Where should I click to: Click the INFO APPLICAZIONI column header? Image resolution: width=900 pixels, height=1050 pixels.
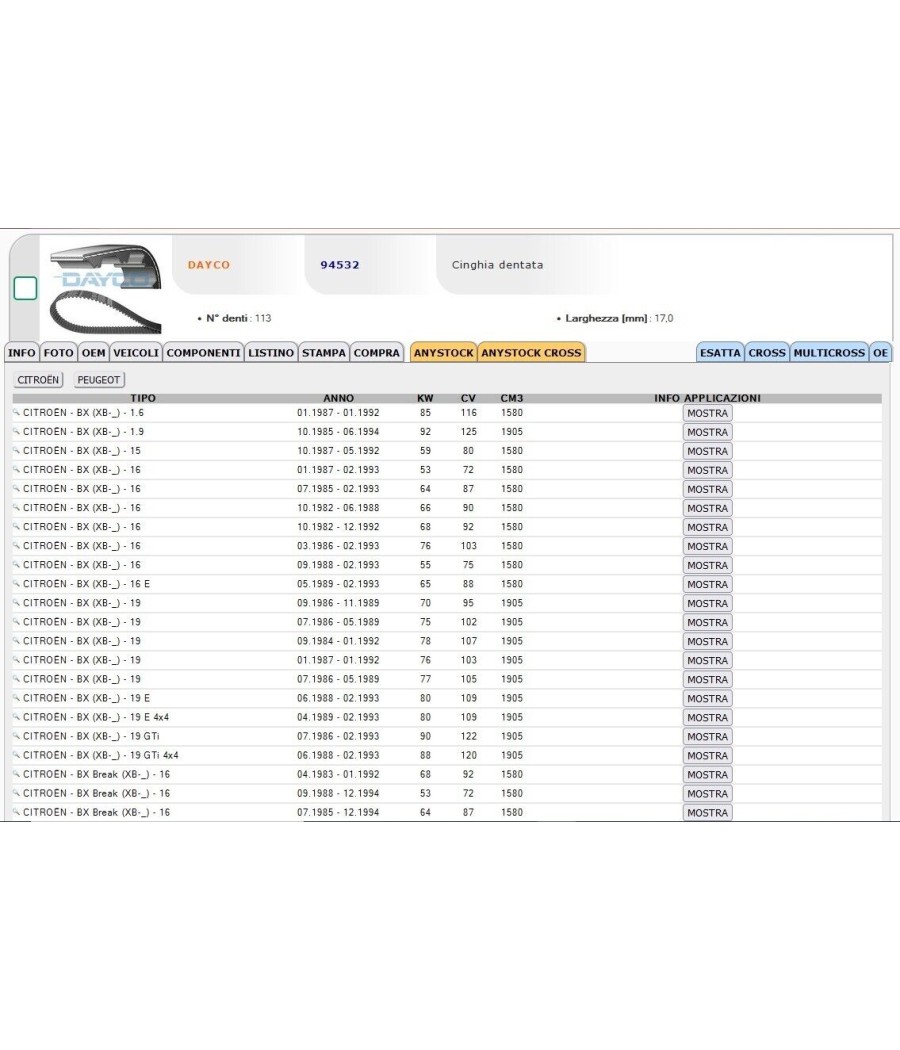click(x=707, y=398)
